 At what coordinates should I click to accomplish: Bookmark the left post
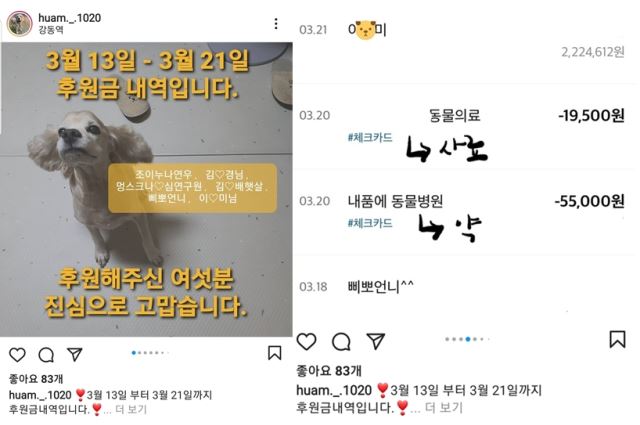tap(274, 353)
